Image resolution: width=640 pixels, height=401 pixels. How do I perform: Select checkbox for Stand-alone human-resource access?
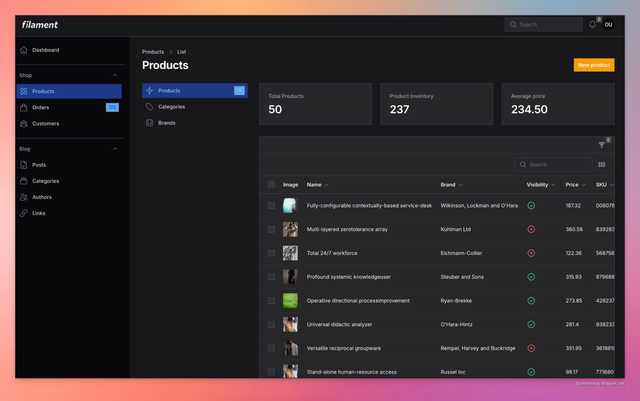271,372
